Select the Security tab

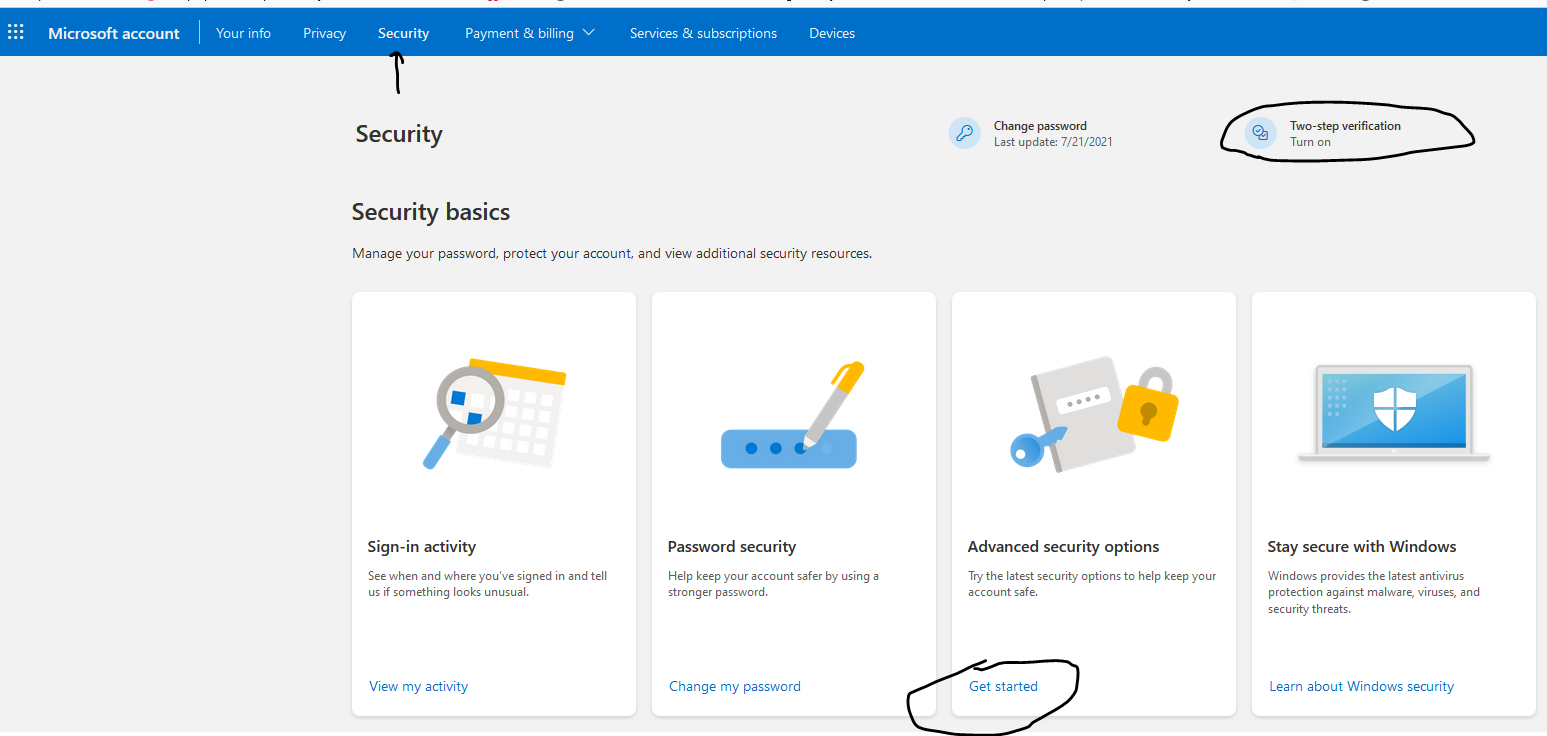[404, 33]
